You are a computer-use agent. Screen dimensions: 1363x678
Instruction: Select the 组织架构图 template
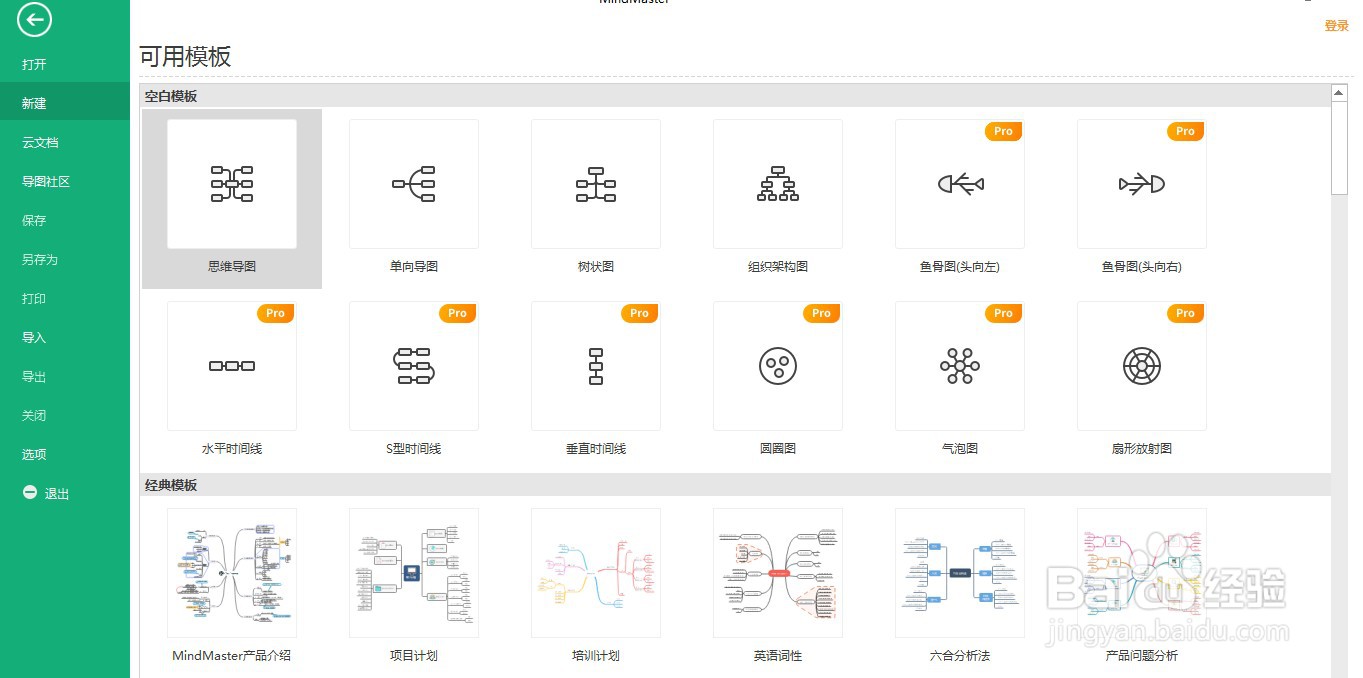click(777, 183)
